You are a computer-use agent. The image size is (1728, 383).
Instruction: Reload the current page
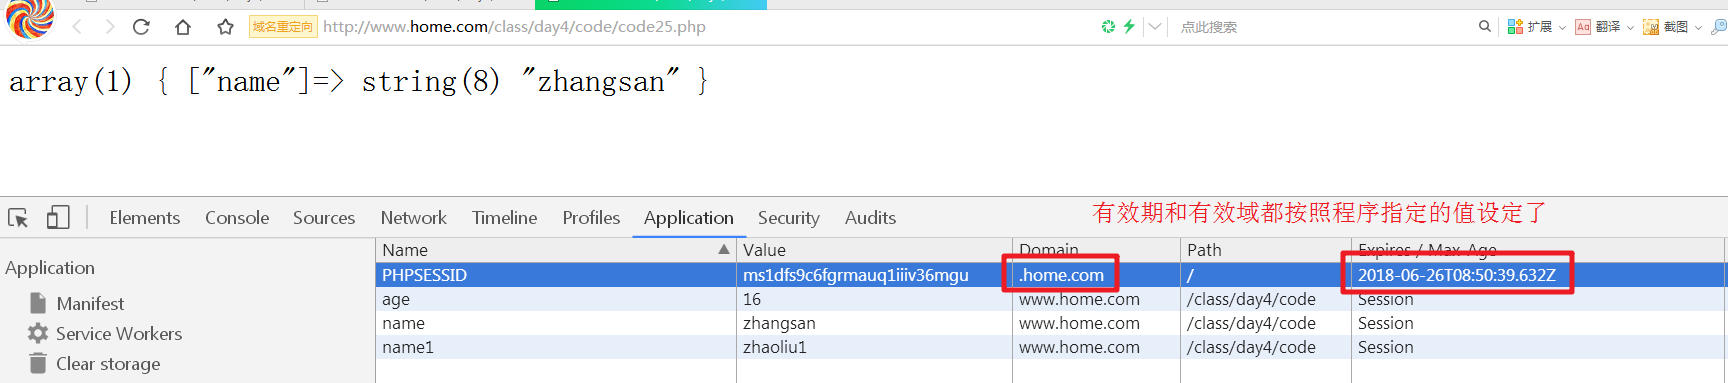pyautogui.click(x=141, y=27)
